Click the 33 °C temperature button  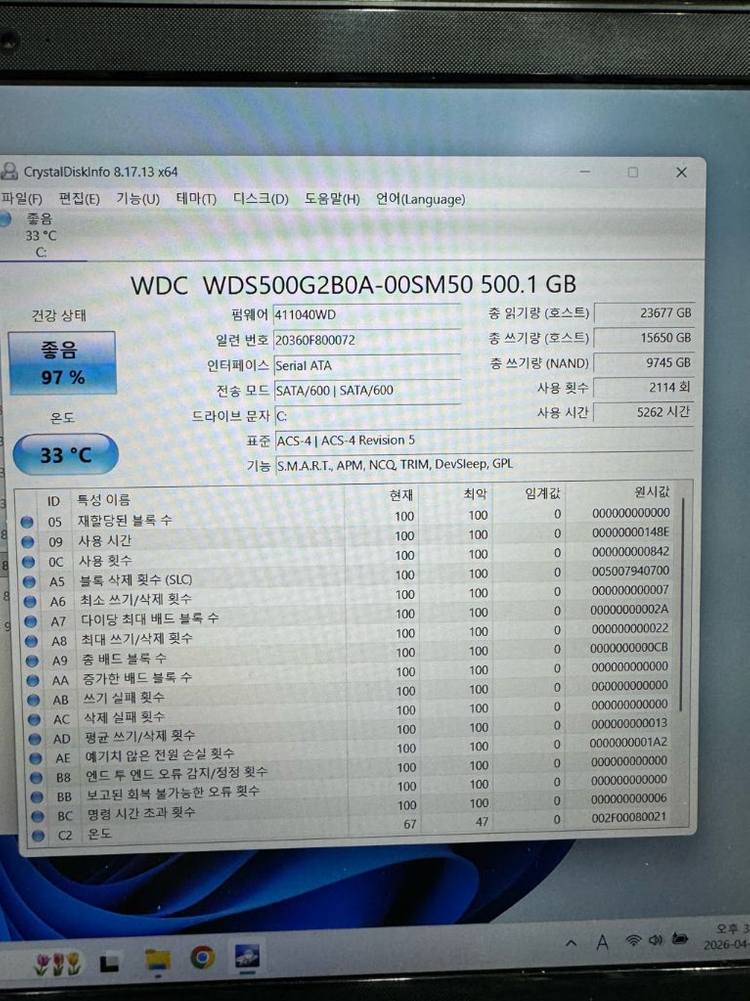pyautogui.click(x=66, y=455)
